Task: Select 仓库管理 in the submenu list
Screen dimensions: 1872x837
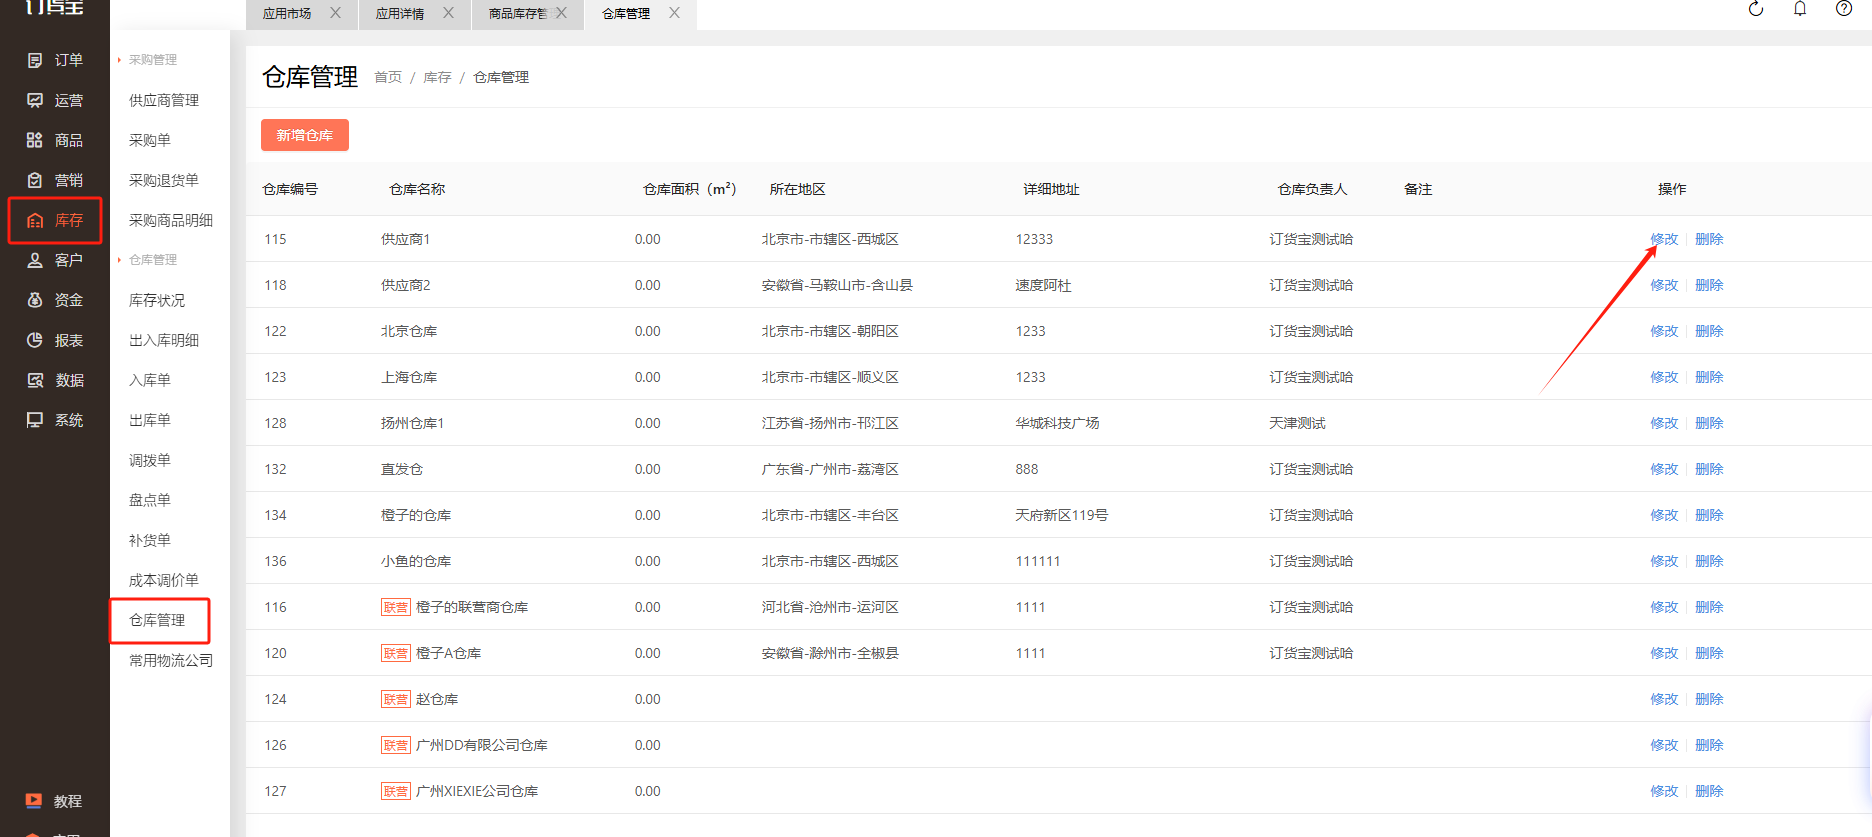Action: click(157, 620)
